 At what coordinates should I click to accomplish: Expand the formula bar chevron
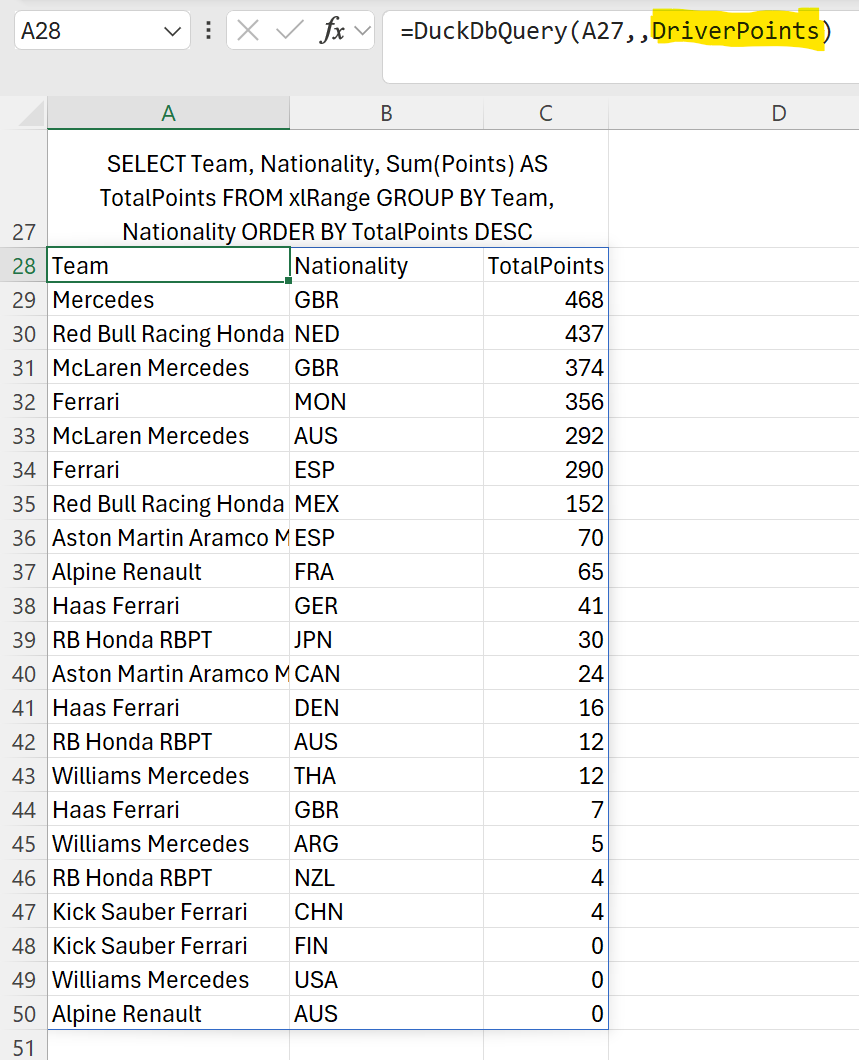click(x=362, y=31)
